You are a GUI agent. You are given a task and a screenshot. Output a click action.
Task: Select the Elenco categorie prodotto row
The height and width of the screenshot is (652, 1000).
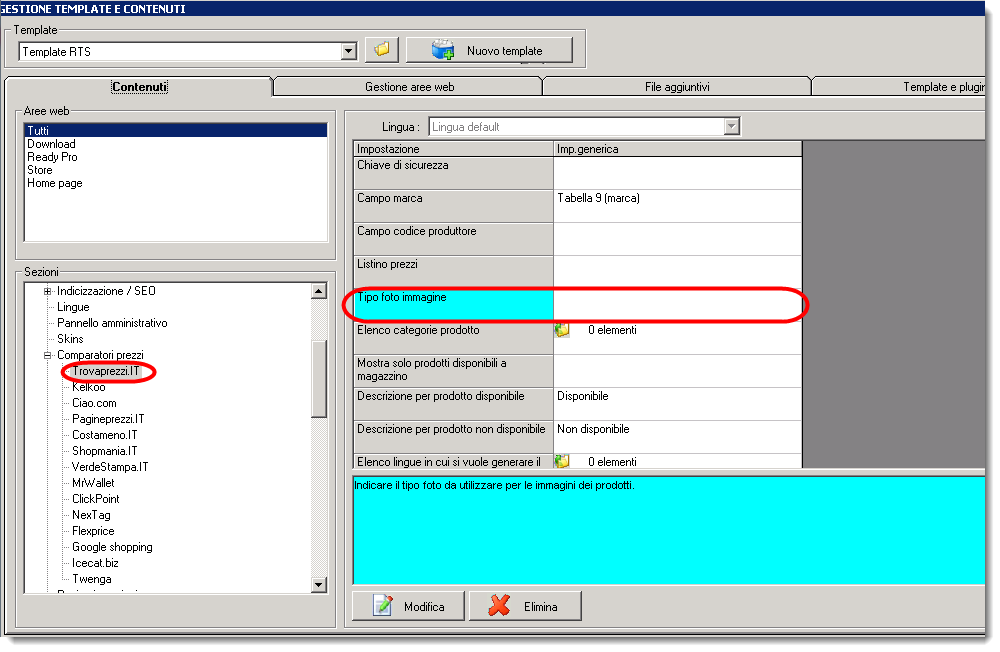coord(577,338)
